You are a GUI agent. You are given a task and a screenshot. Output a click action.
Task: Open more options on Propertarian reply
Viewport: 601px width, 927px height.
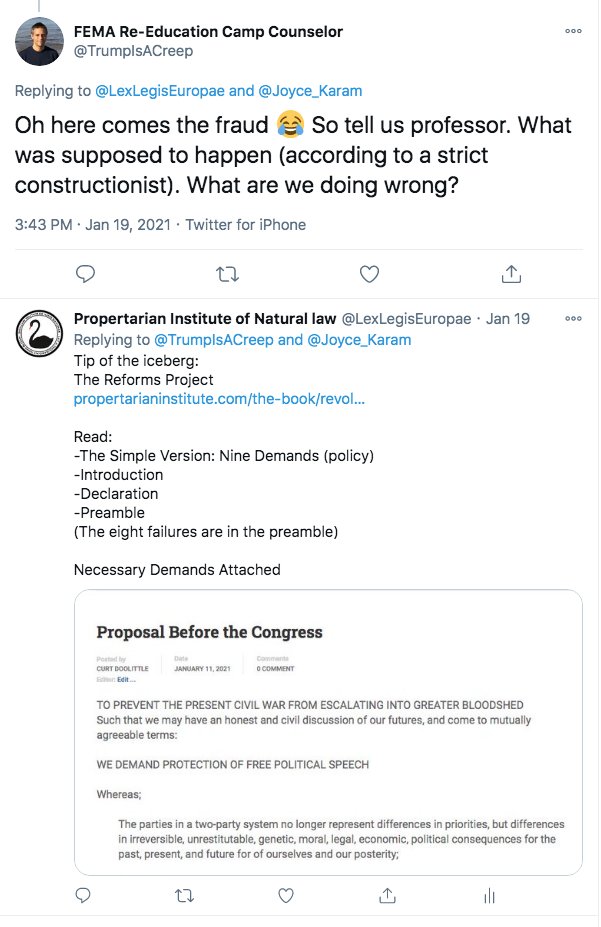click(573, 319)
